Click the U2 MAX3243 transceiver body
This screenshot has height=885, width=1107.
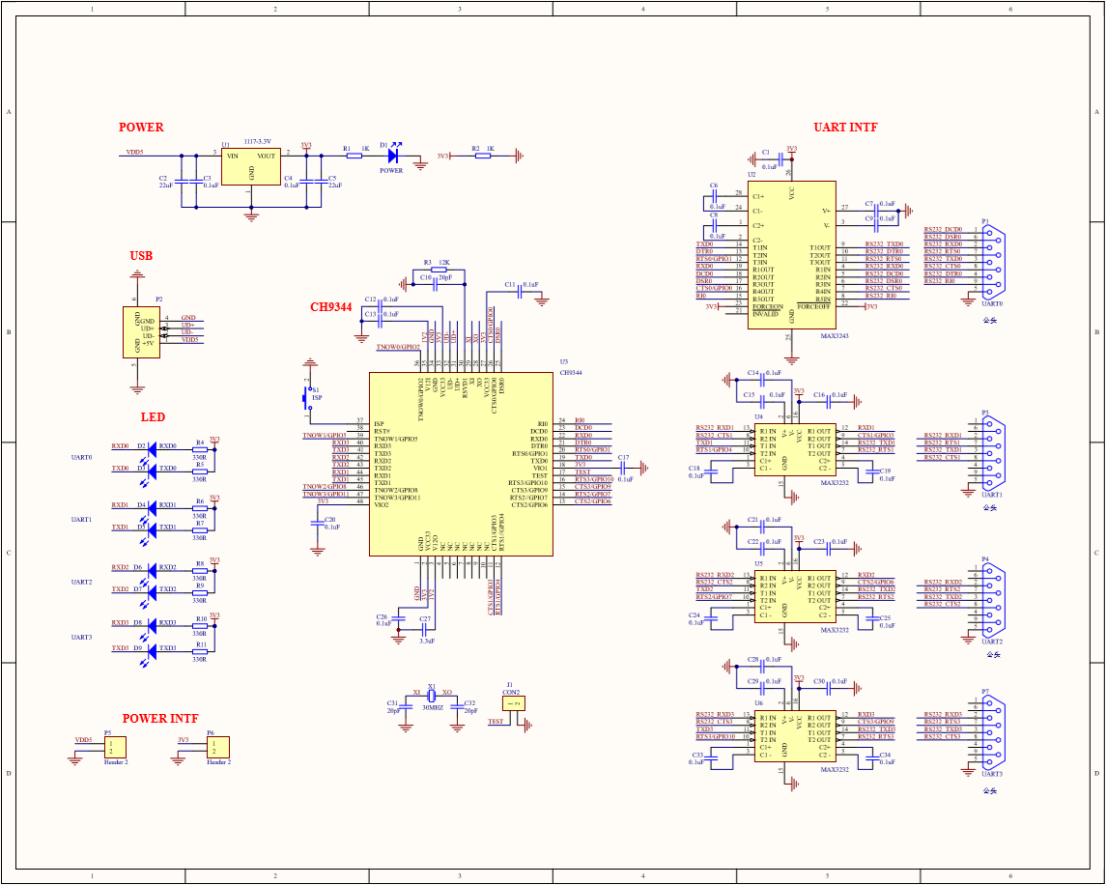click(791, 255)
